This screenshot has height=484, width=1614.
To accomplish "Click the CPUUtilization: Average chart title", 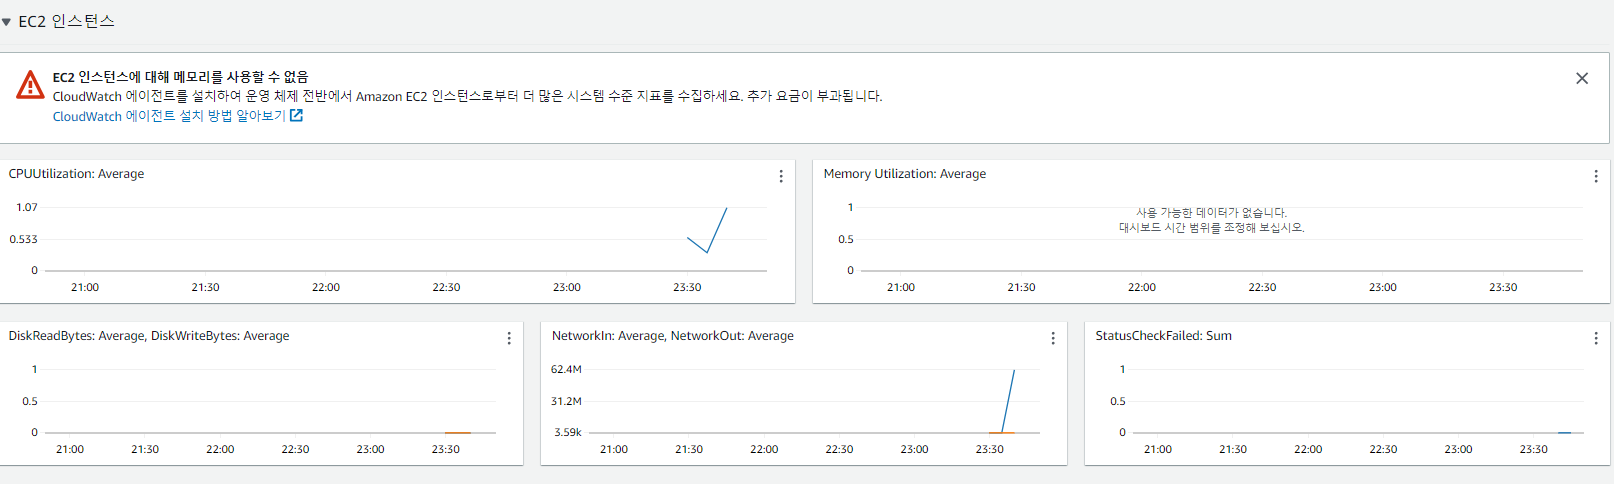I will (x=76, y=174).
